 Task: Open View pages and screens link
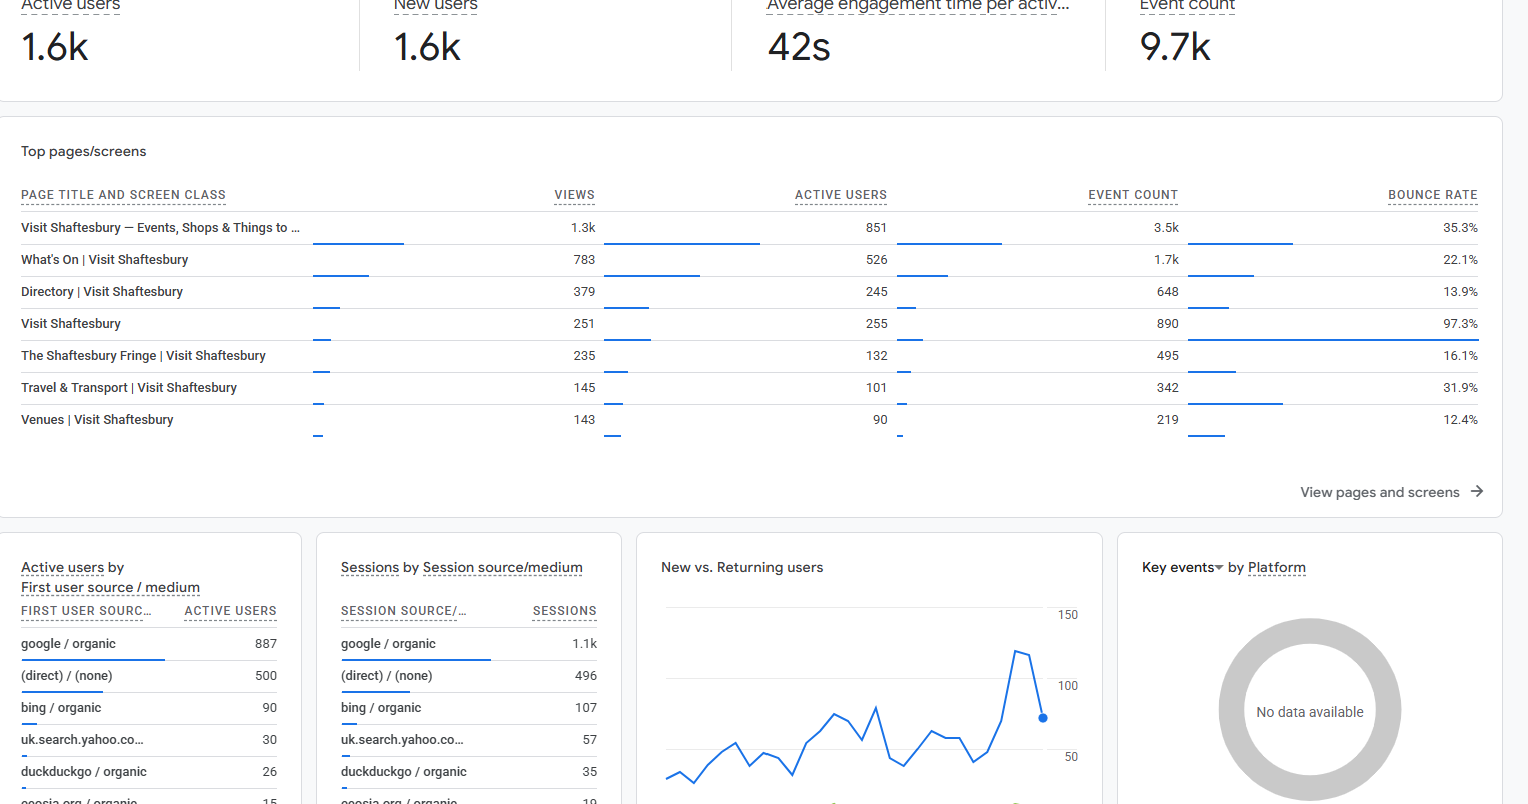(1379, 492)
